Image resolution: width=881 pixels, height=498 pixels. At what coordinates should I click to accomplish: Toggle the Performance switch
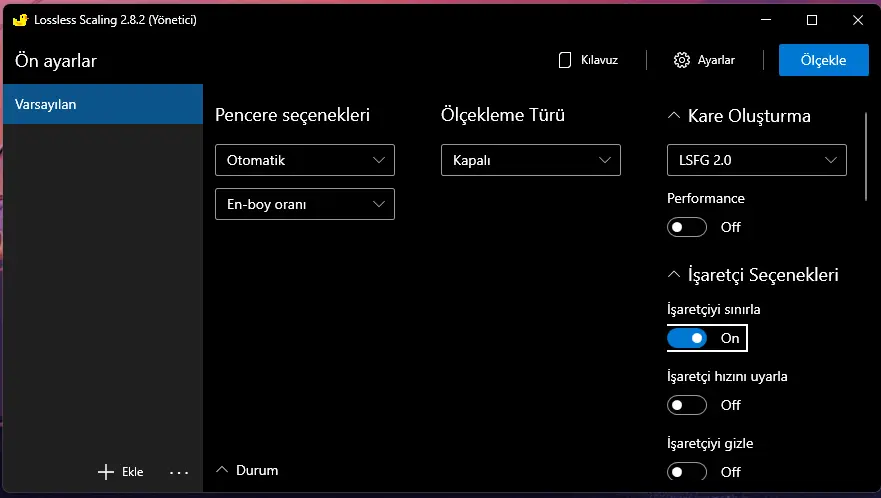687,227
